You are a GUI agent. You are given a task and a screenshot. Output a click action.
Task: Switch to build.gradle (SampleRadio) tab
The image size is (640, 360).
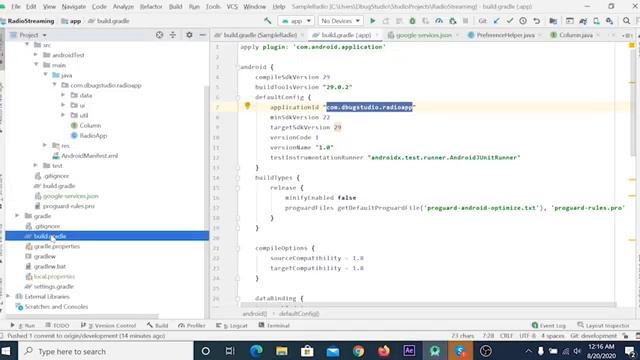coord(260,35)
